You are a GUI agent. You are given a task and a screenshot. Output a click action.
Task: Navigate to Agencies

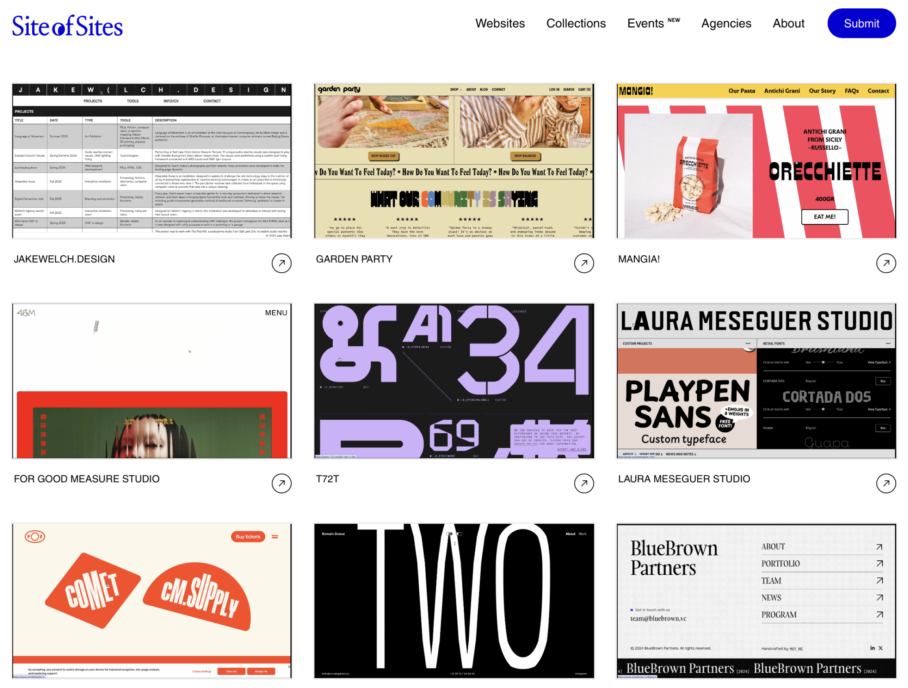coord(726,23)
